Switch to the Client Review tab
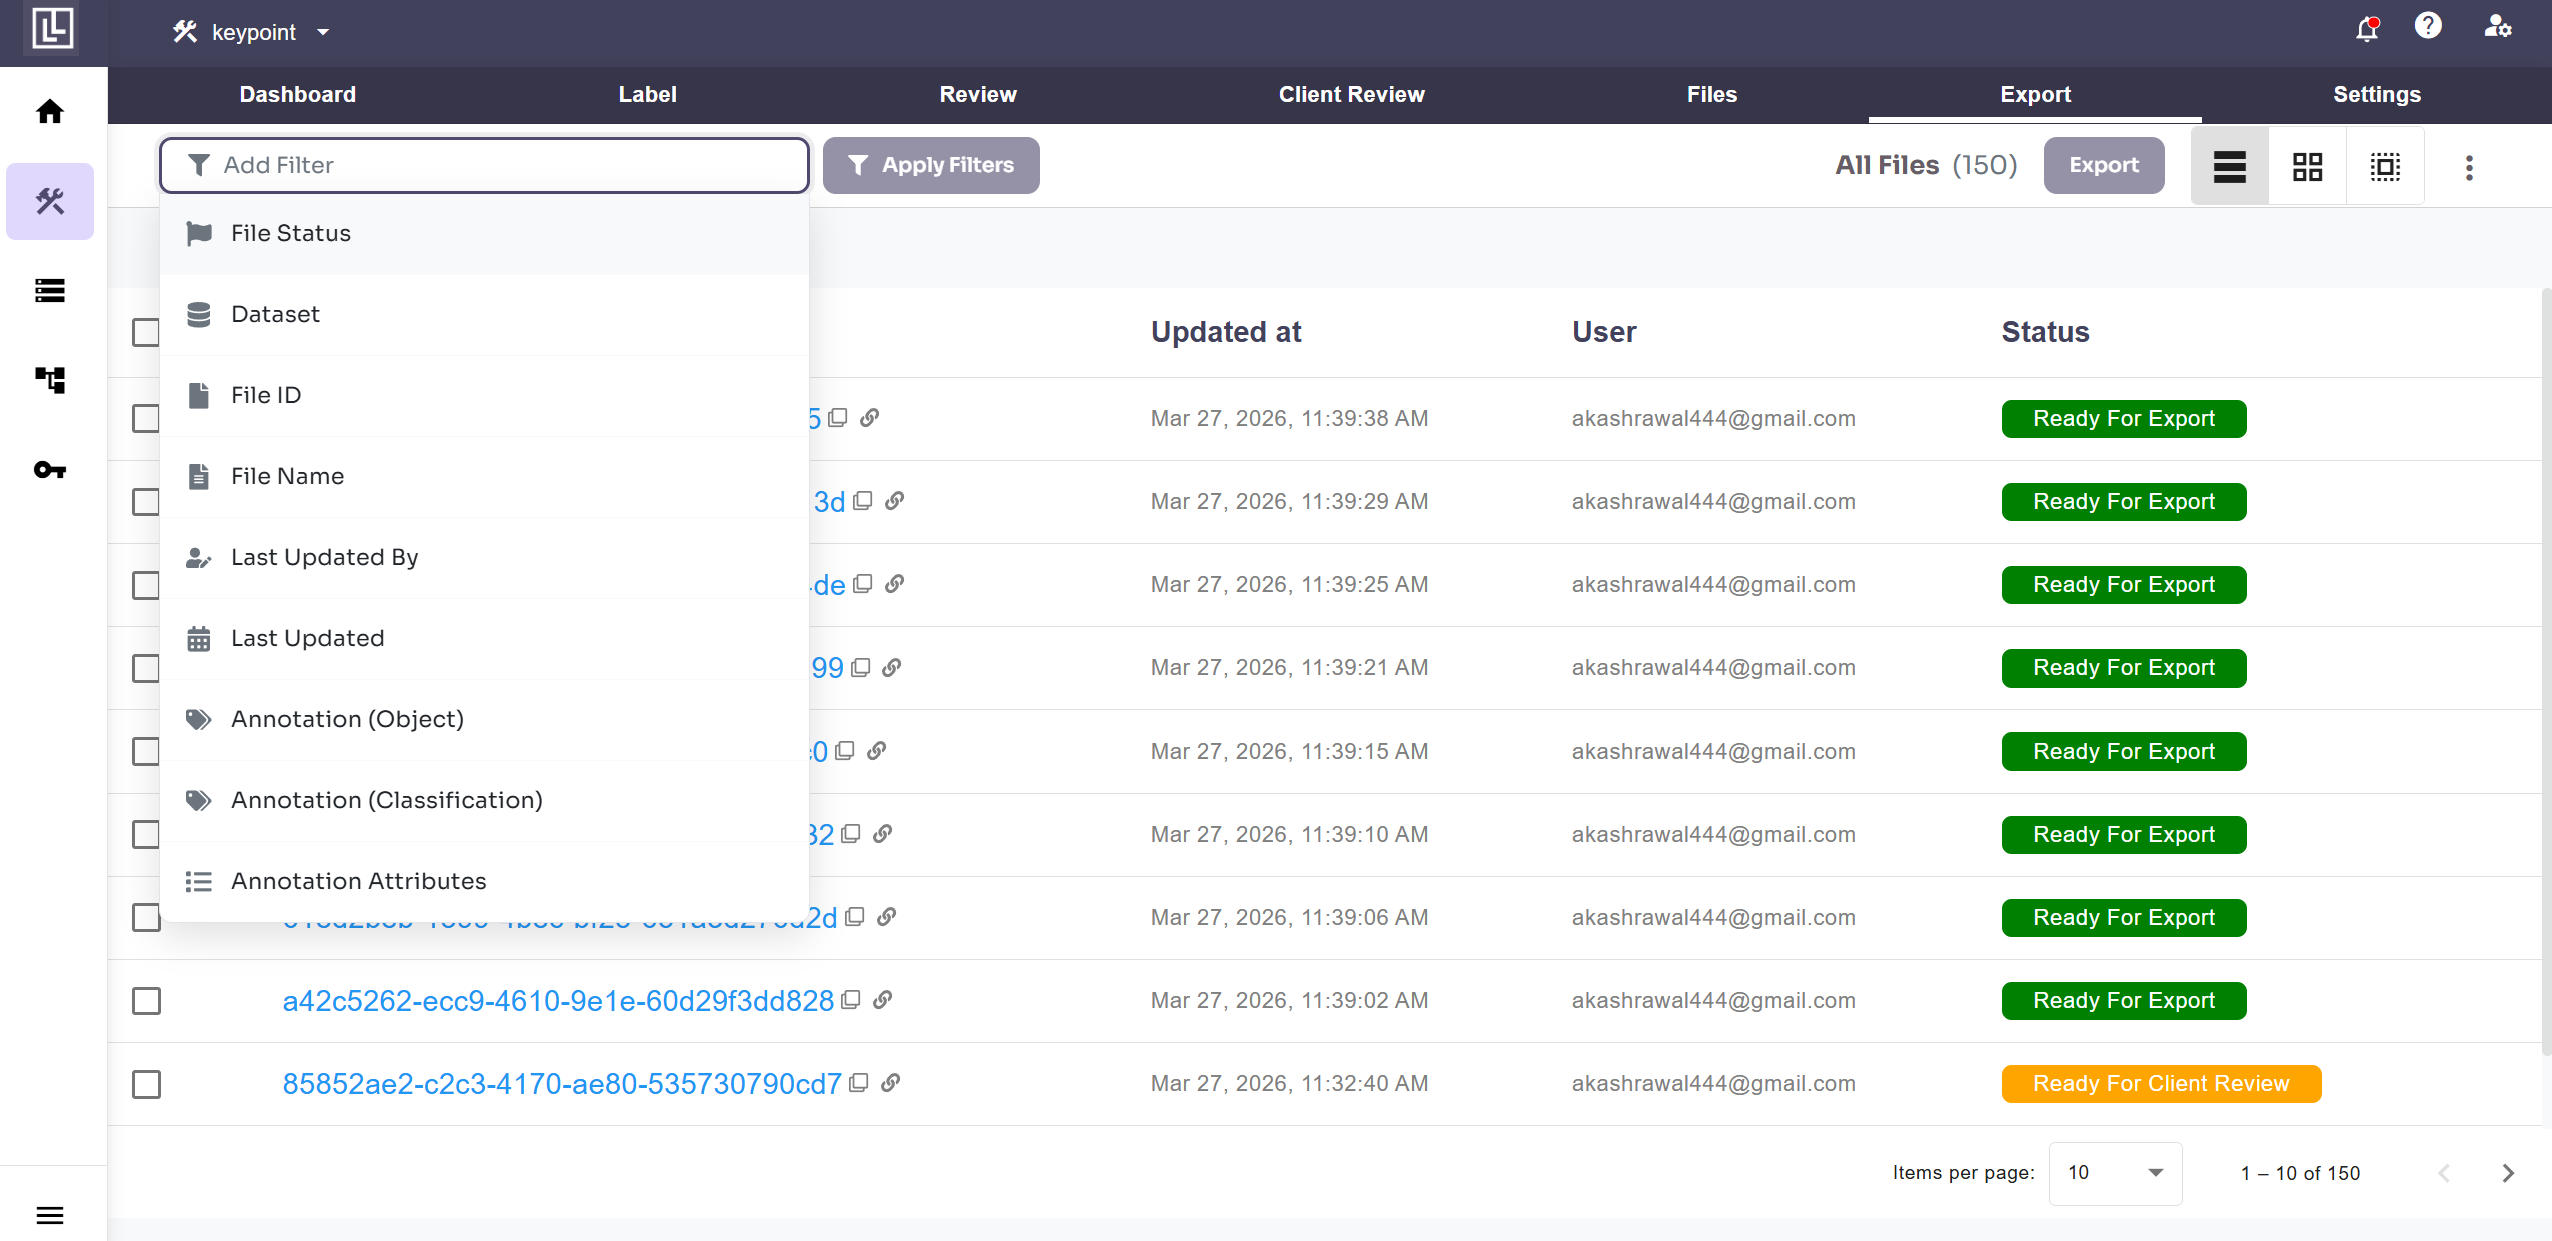This screenshot has width=2552, height=1241. point(1351,94)
